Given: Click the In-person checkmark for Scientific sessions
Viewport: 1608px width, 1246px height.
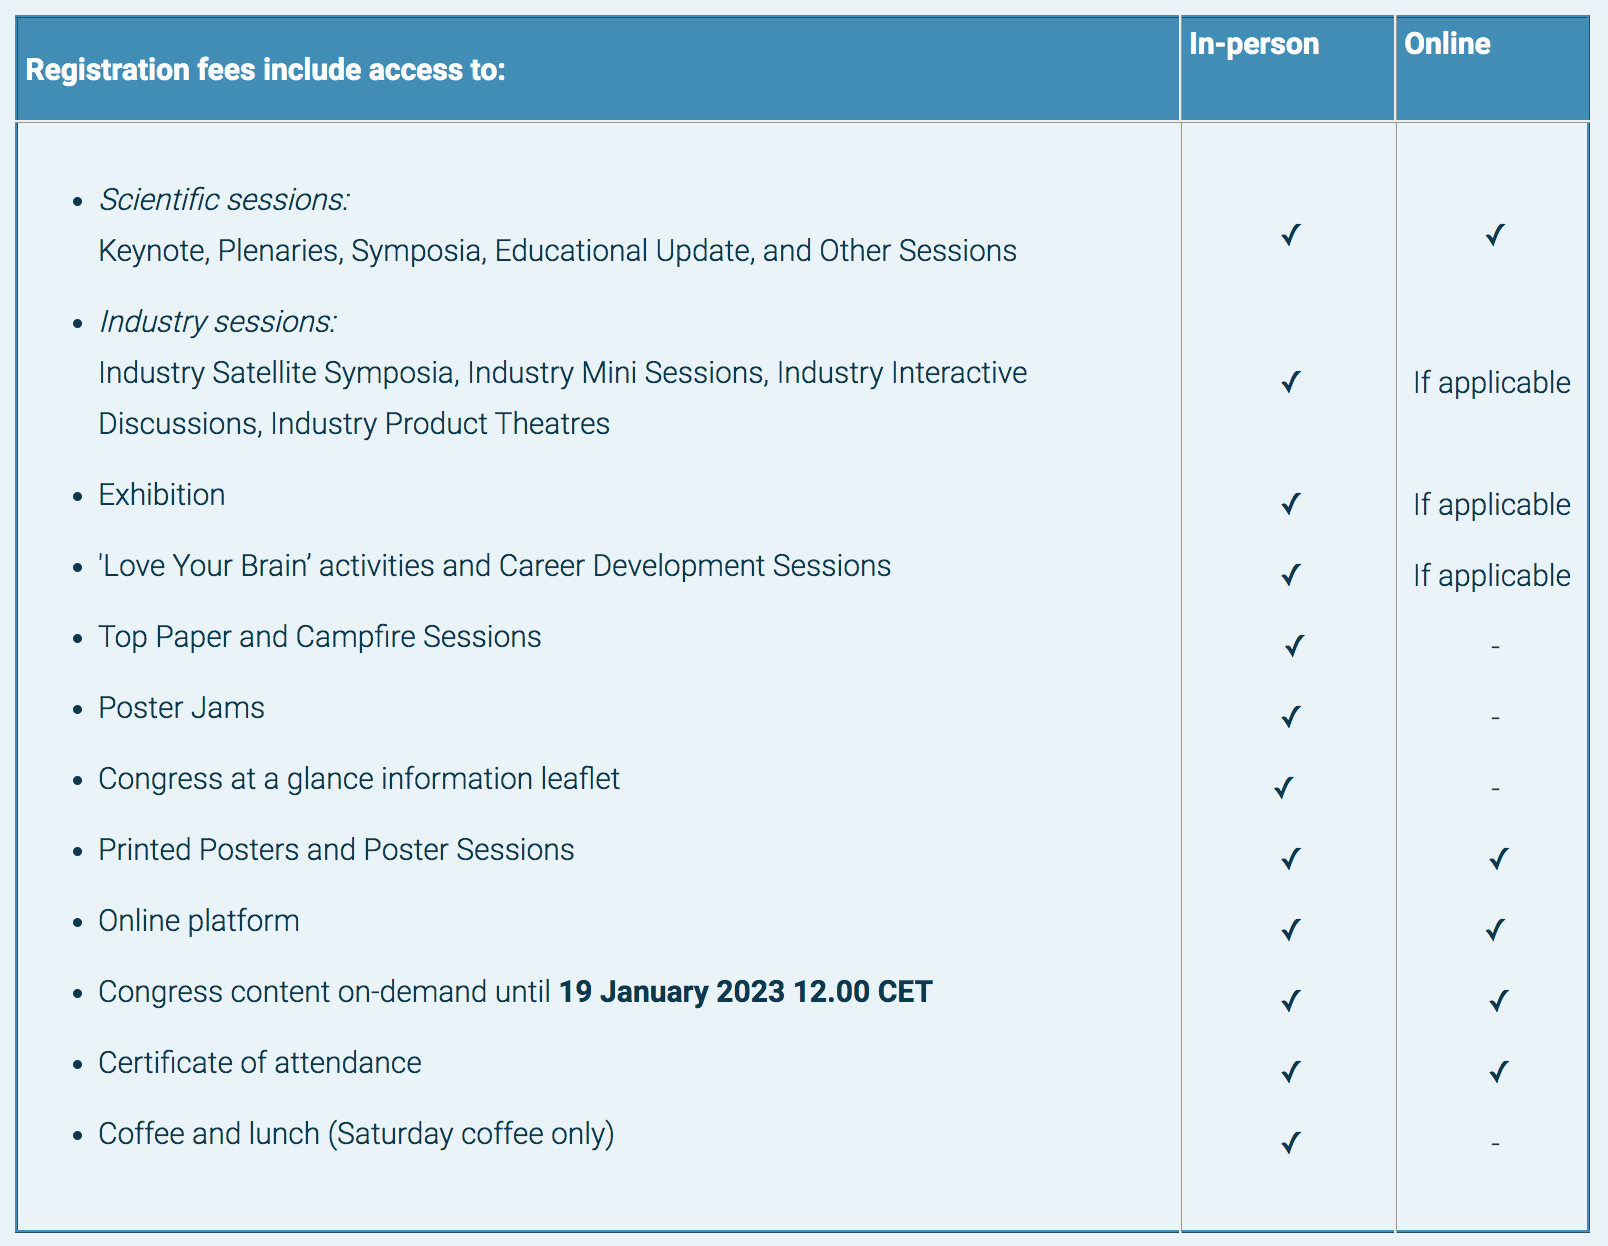Looking at the screenshot, I should click(x=1291, y=235).
